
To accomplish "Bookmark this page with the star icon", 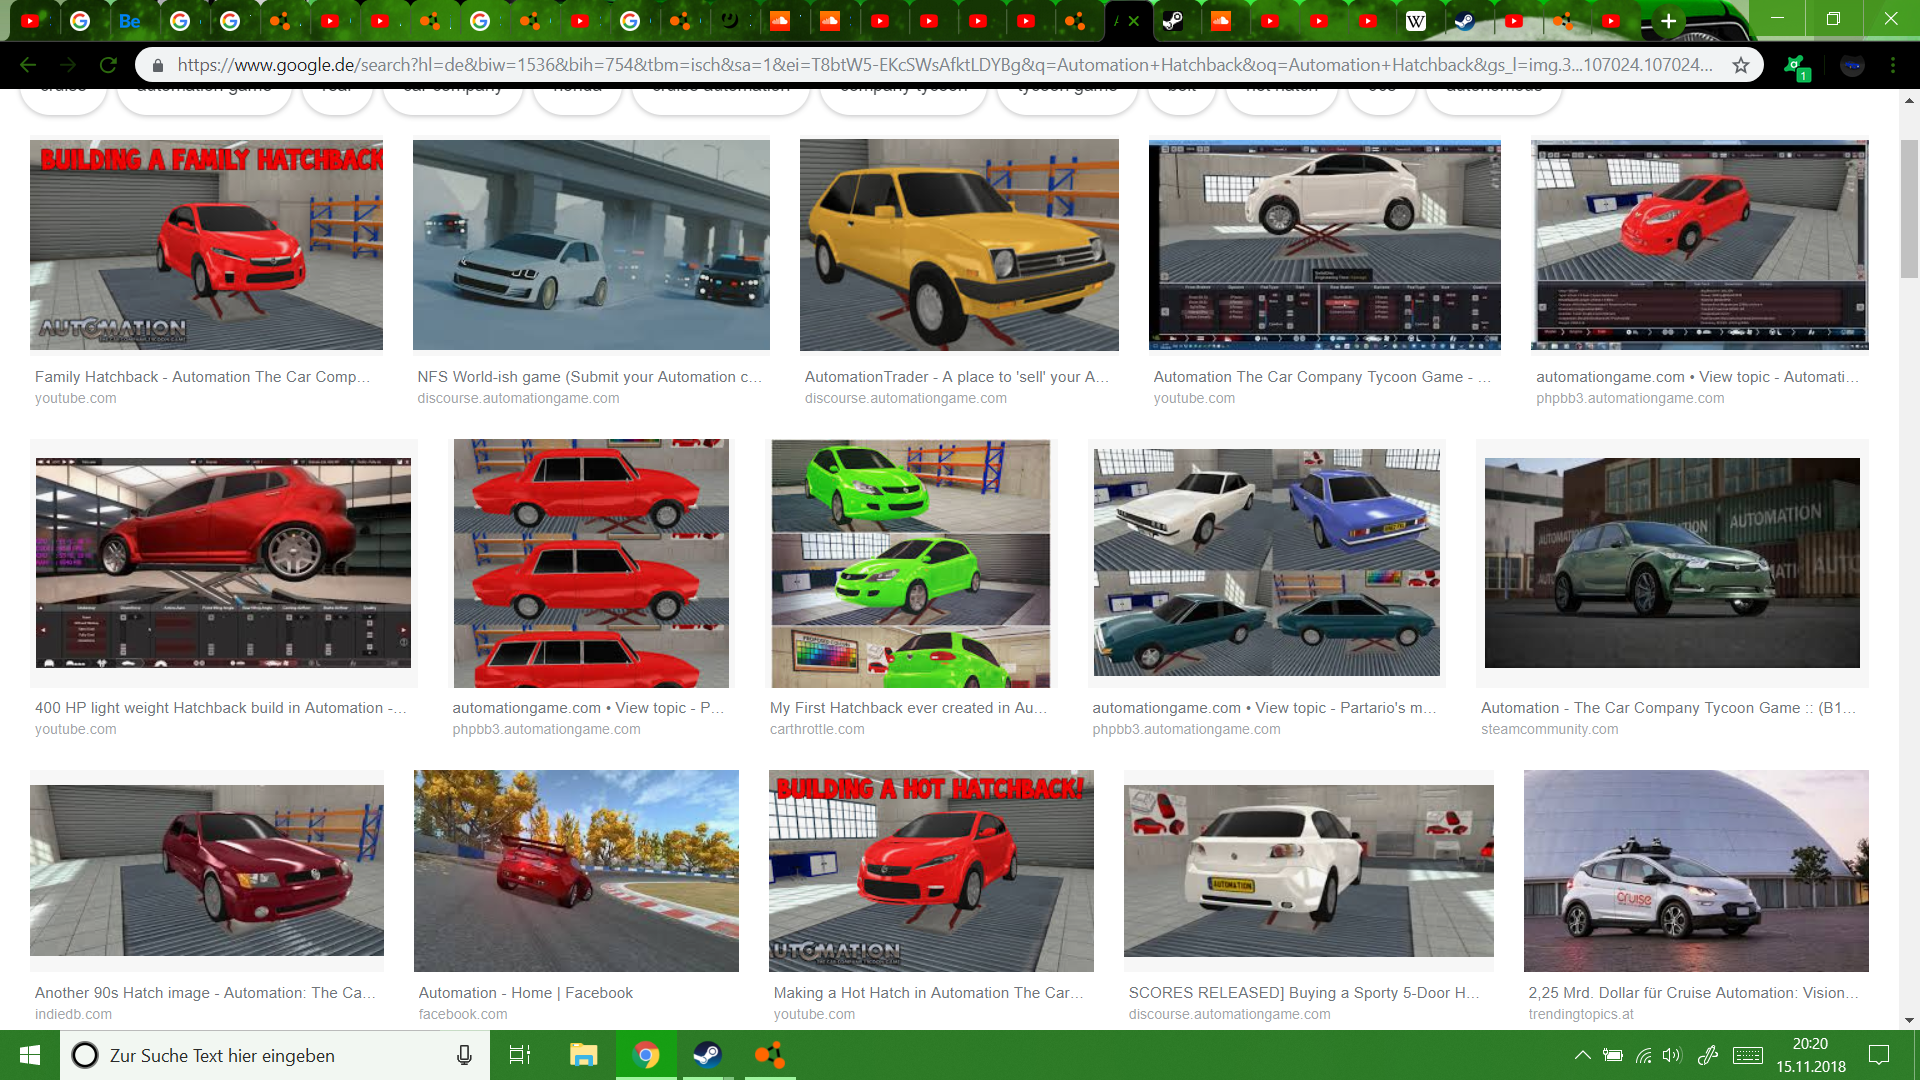I will tap(1741, 65).
